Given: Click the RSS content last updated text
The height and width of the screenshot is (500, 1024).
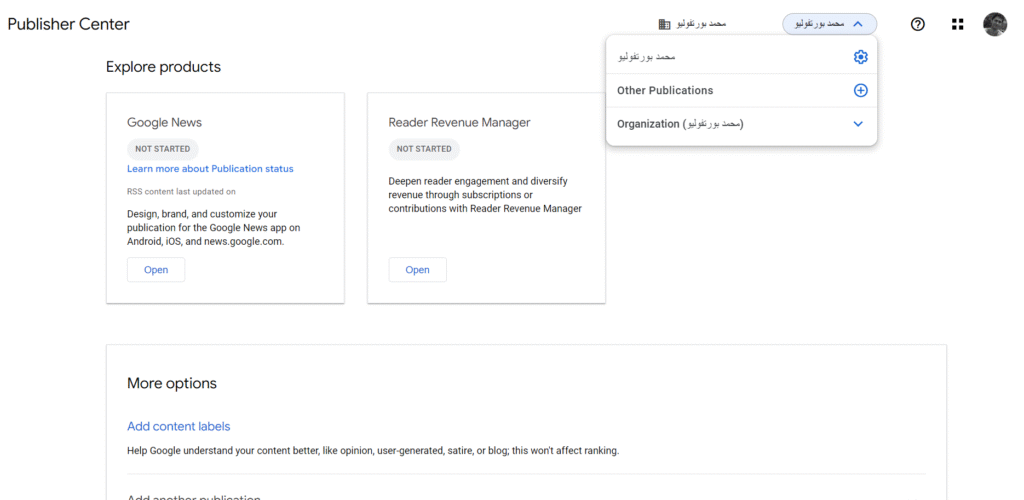Looking at the screenshot, I should point(182,191).
